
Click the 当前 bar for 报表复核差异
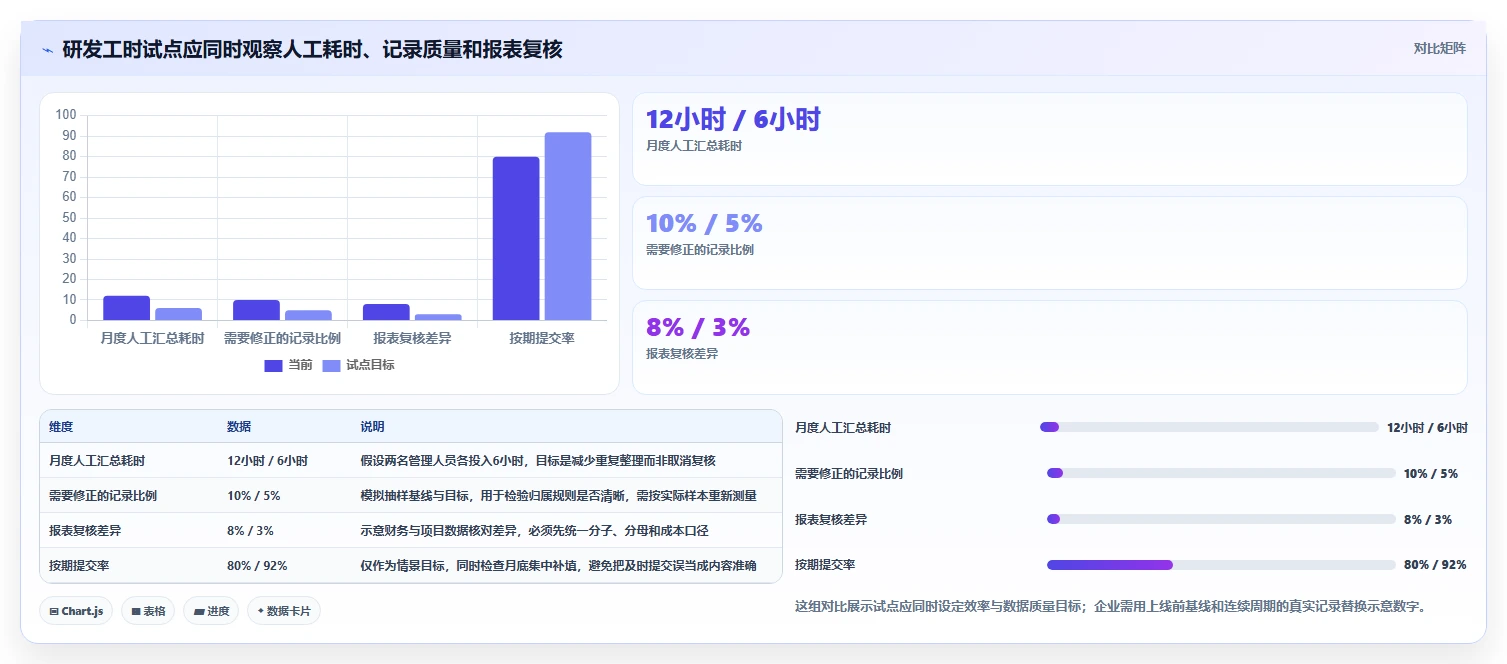point(386,312)
